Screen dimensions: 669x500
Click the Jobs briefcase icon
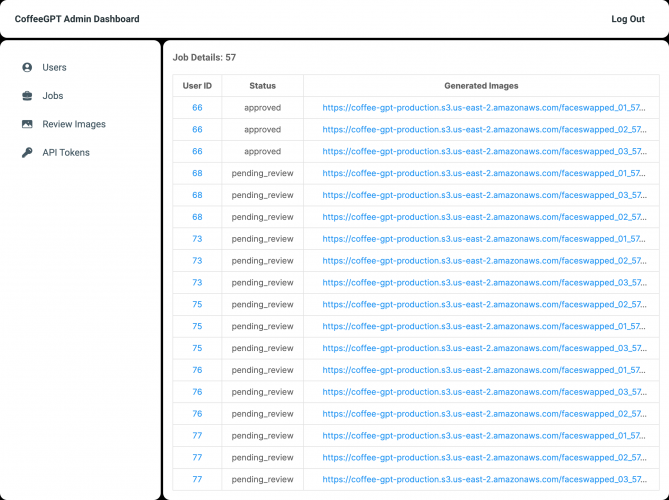(x=27, y=96)
